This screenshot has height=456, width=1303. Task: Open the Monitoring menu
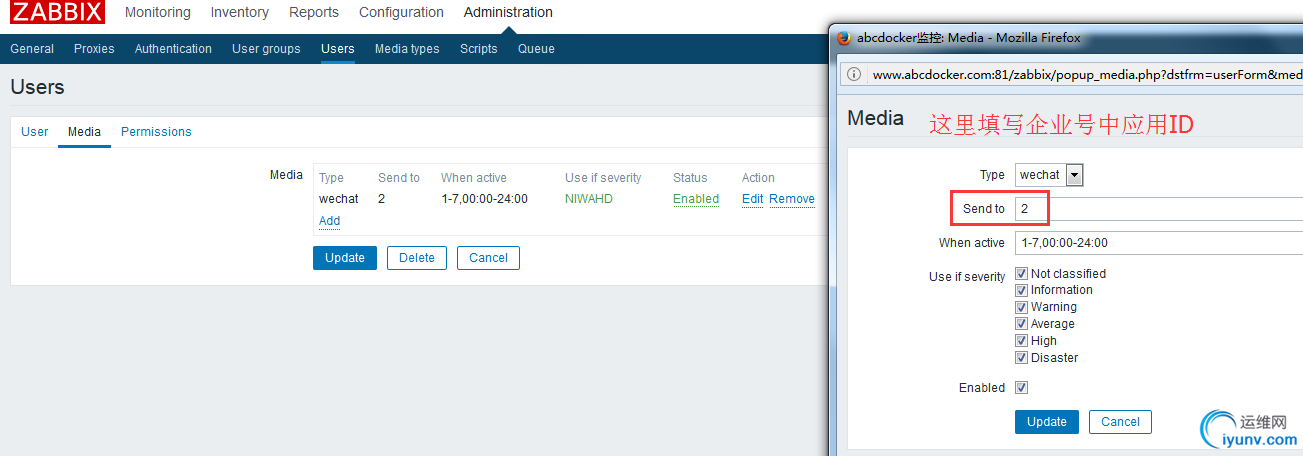158,12
